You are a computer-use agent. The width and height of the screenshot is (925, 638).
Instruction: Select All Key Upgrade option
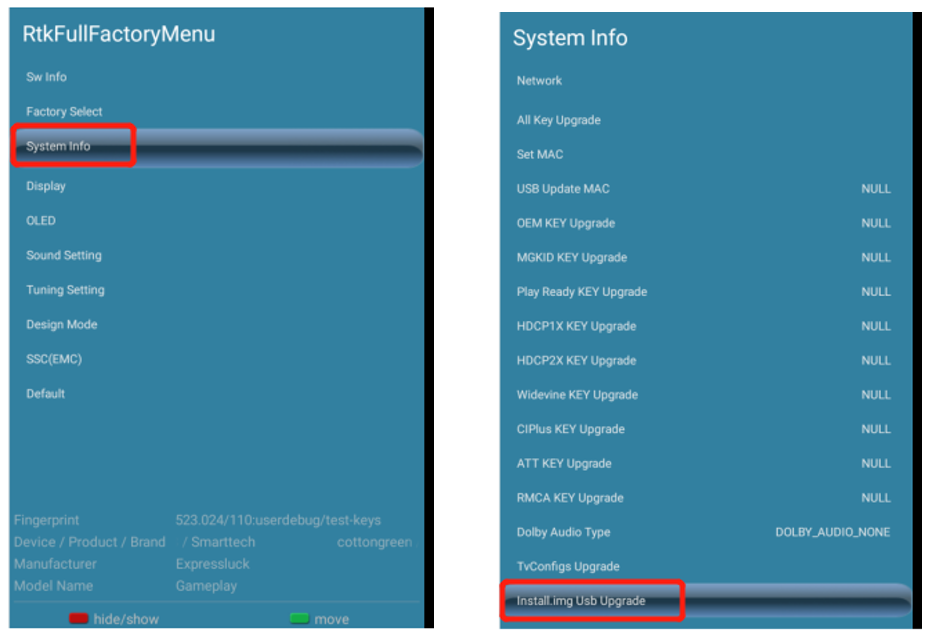tap(558, 120)
